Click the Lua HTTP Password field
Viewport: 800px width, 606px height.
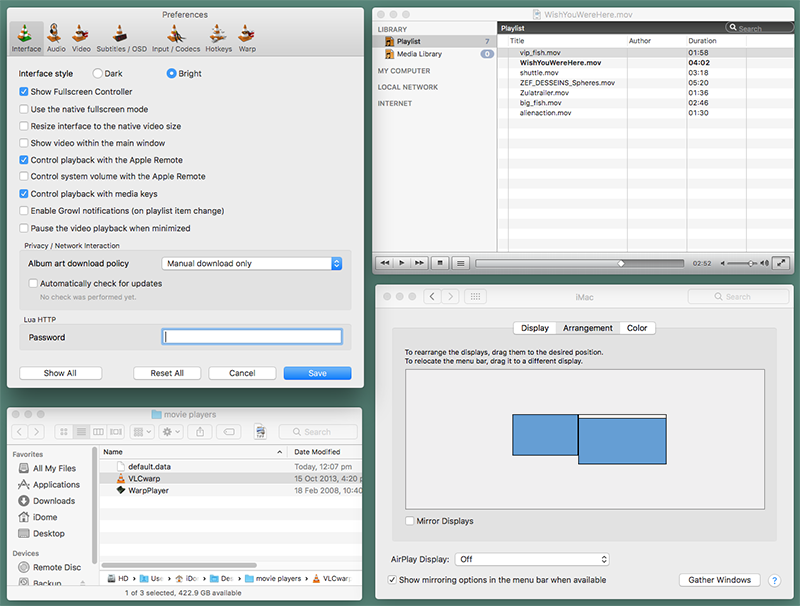pyautogui.click(x=256, y=337)
